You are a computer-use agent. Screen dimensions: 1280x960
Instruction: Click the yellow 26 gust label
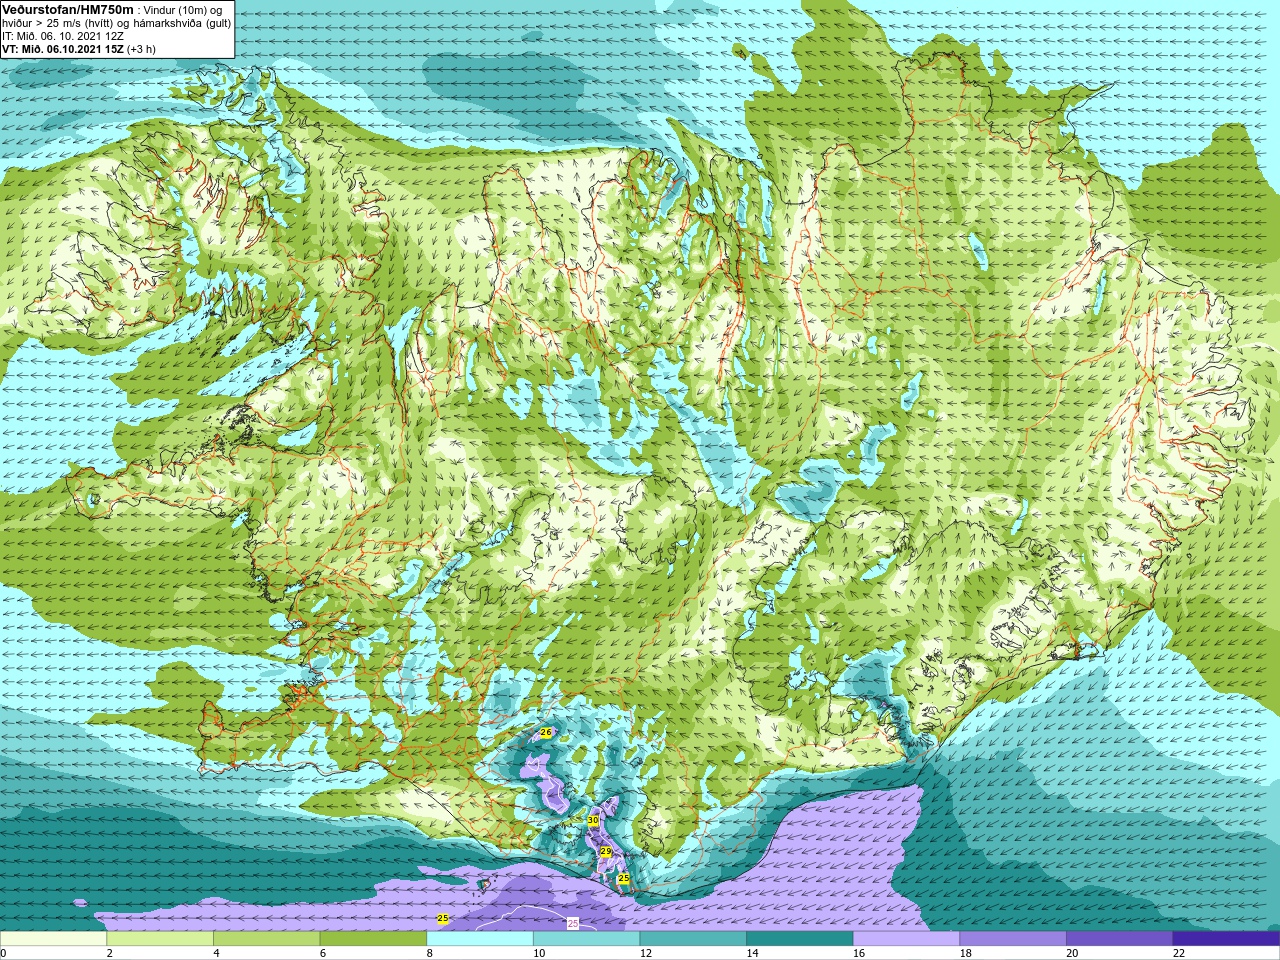pos(546,733)
